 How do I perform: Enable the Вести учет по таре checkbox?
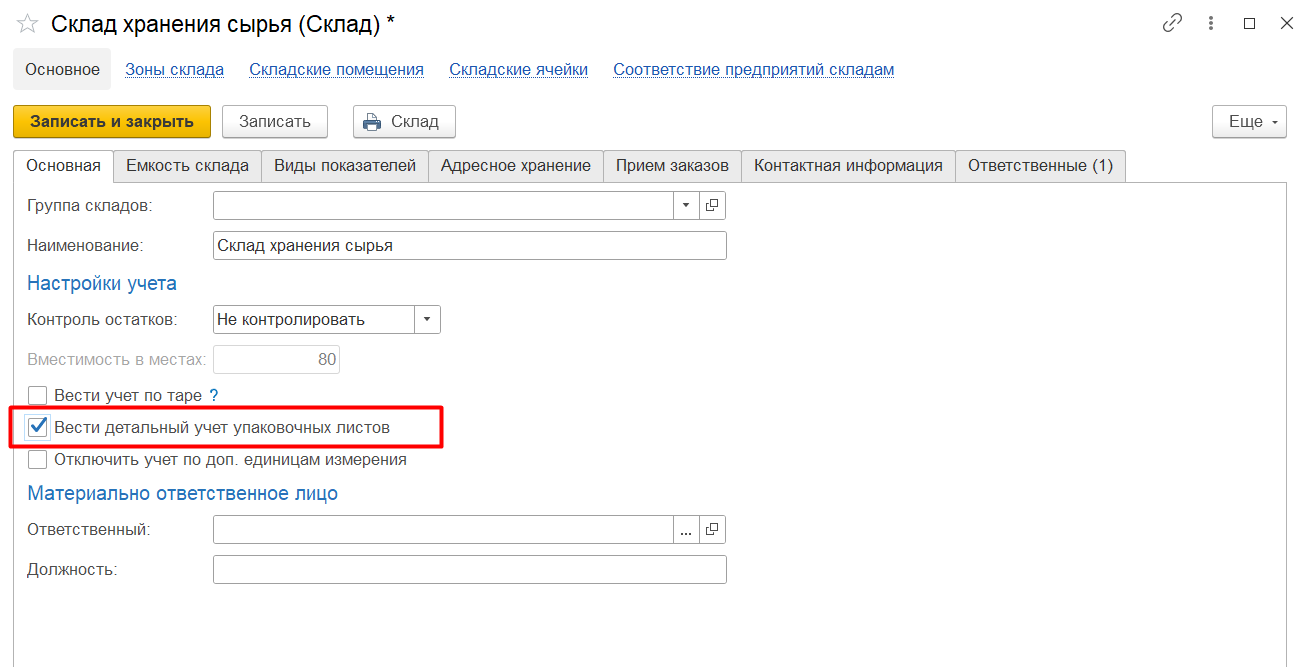pyautogui.click(x=38, y=396)
